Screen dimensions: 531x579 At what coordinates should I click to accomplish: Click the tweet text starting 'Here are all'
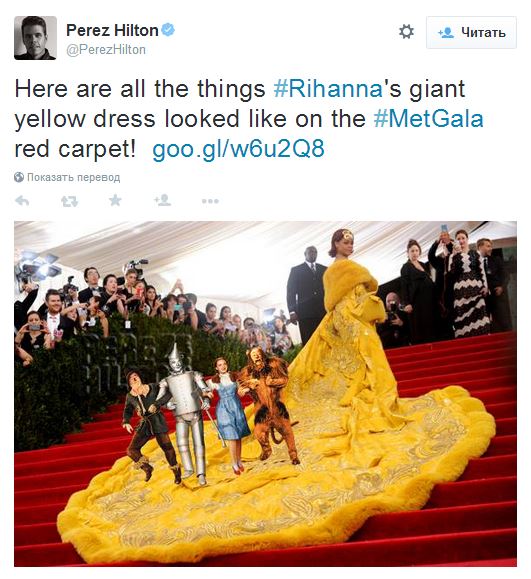tap(249, 119)
